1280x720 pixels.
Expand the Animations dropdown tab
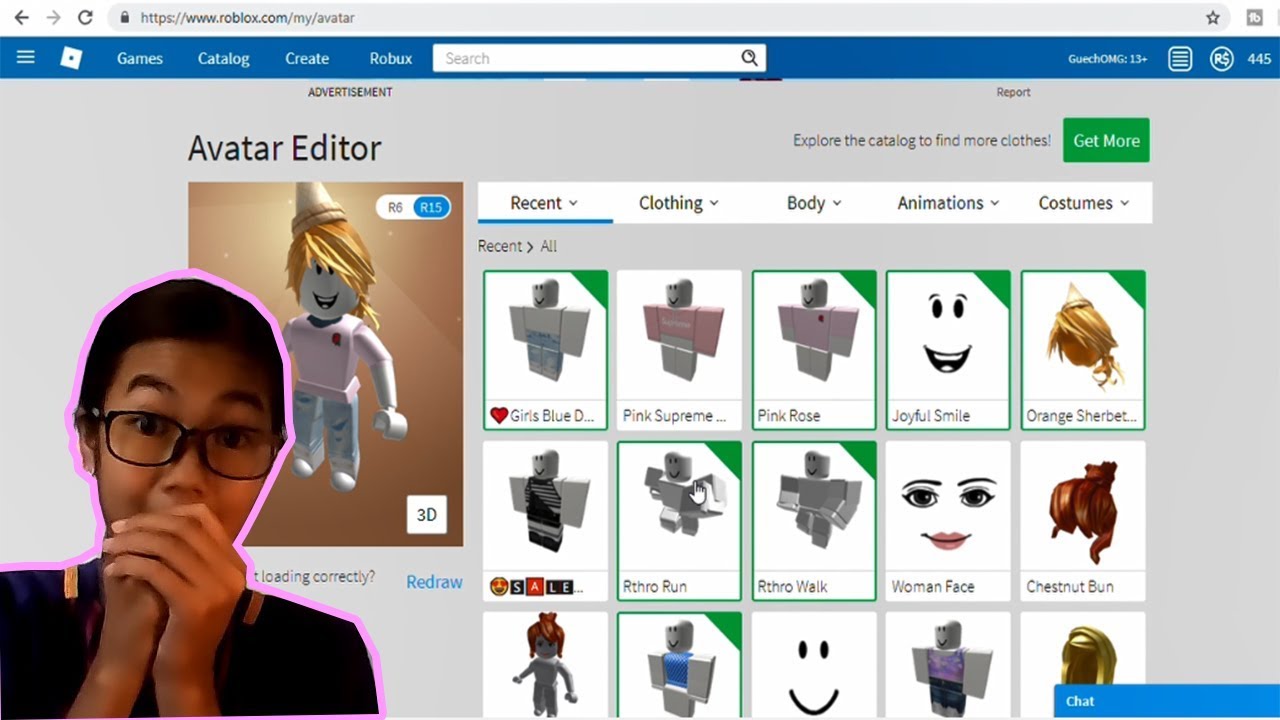tap(948, 203)
